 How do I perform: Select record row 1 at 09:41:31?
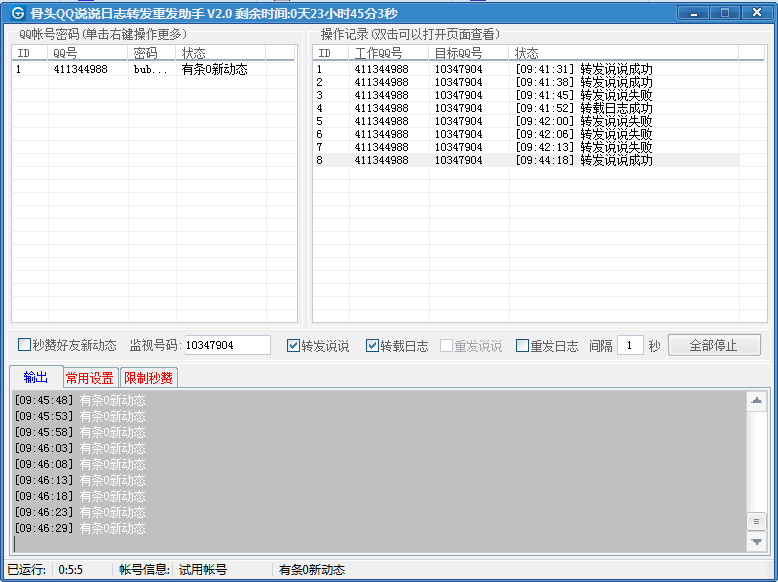coord(526,69)
